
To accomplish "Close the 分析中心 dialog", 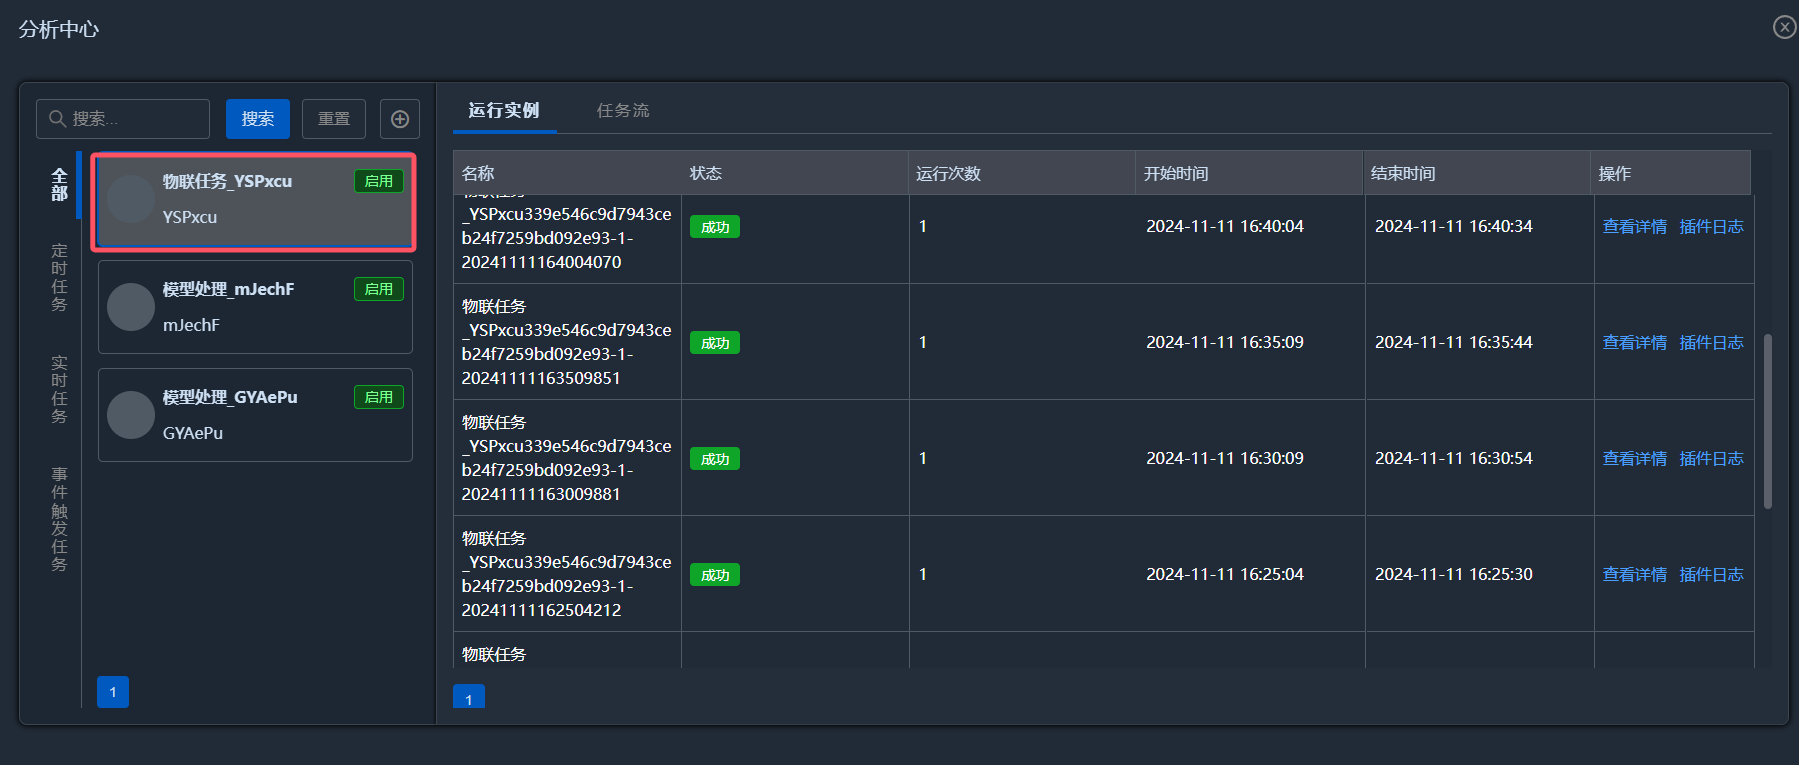I will (x=1784, y=27).
